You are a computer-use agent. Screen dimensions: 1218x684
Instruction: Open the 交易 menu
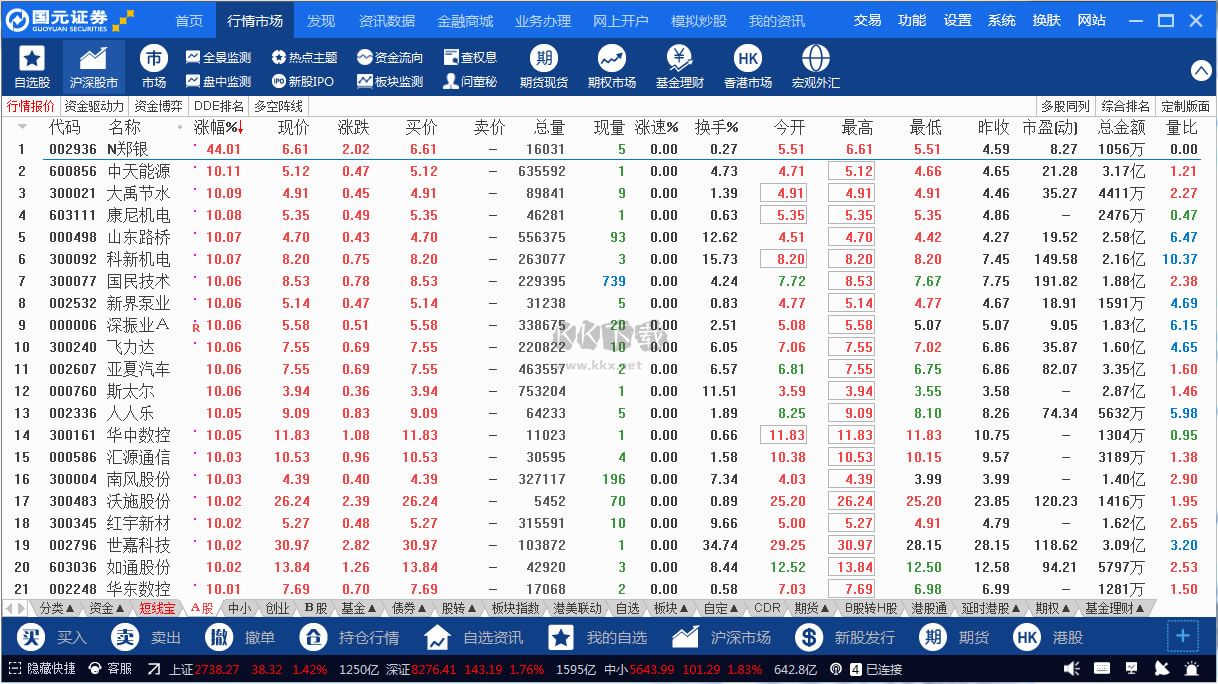point(867,20)
